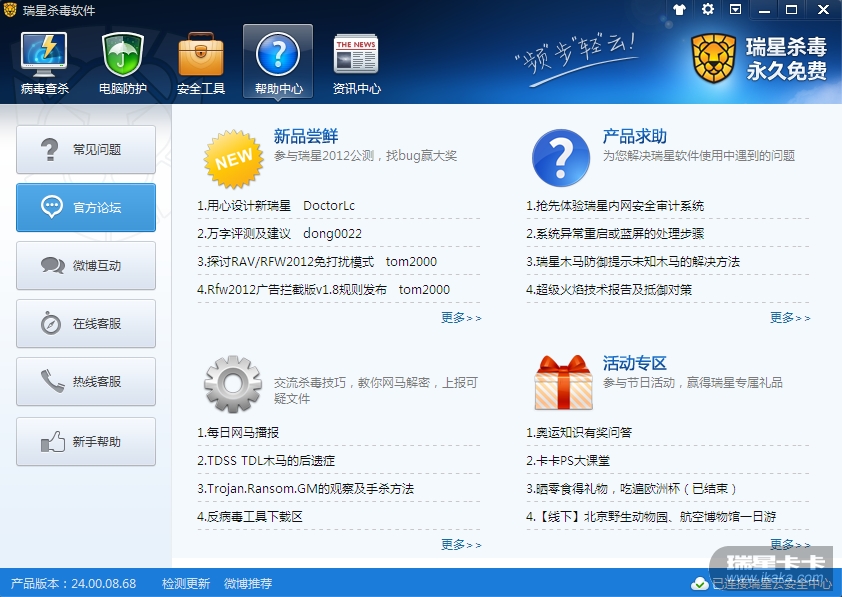Viewport: 842px width, 597px height.
Task: Click 更多 under 新品尝鲜 list
Action: [x=461, y=318]
